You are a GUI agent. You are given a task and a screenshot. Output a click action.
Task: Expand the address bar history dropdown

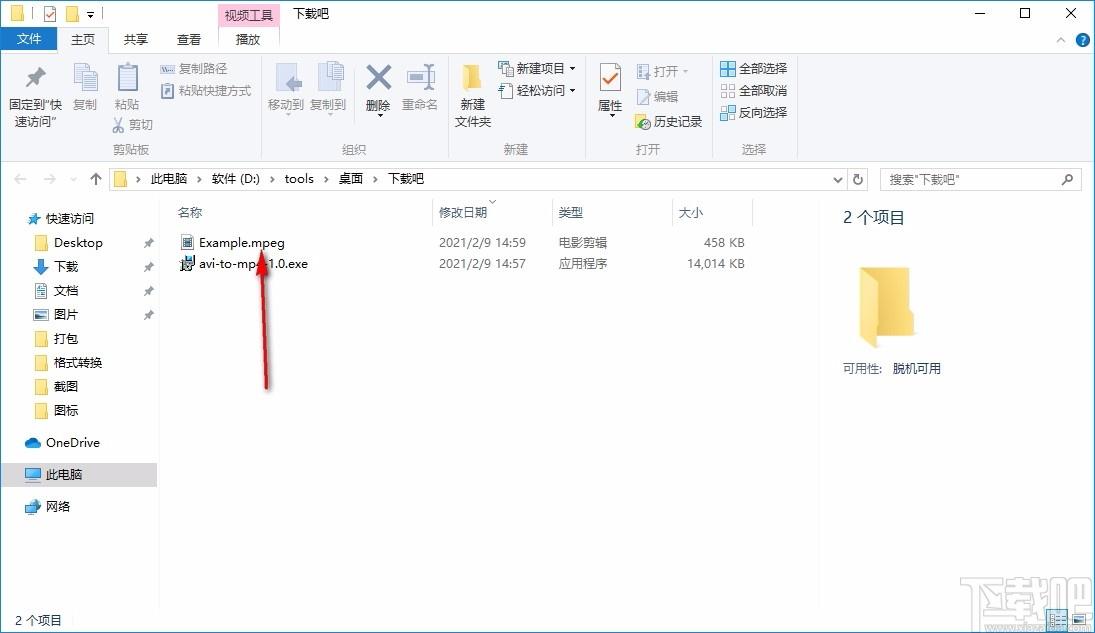(838, 180)
